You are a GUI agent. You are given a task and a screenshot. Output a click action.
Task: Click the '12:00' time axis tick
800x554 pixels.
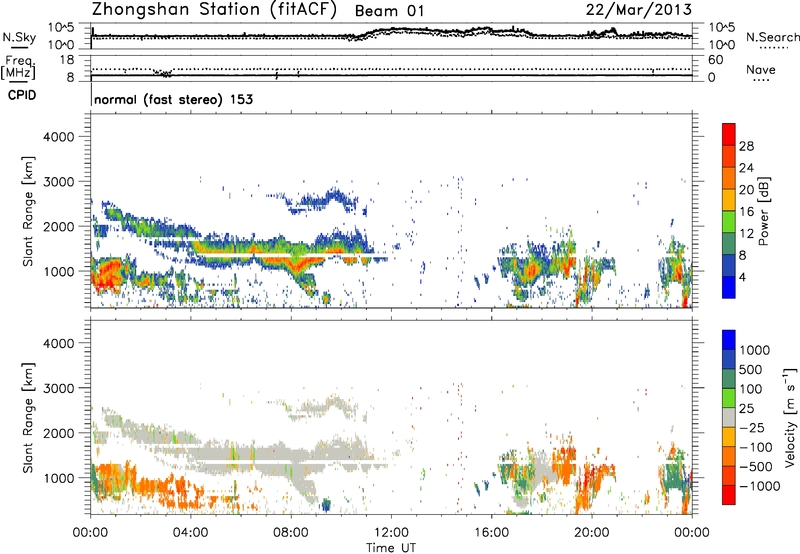(x=391, y=533)
